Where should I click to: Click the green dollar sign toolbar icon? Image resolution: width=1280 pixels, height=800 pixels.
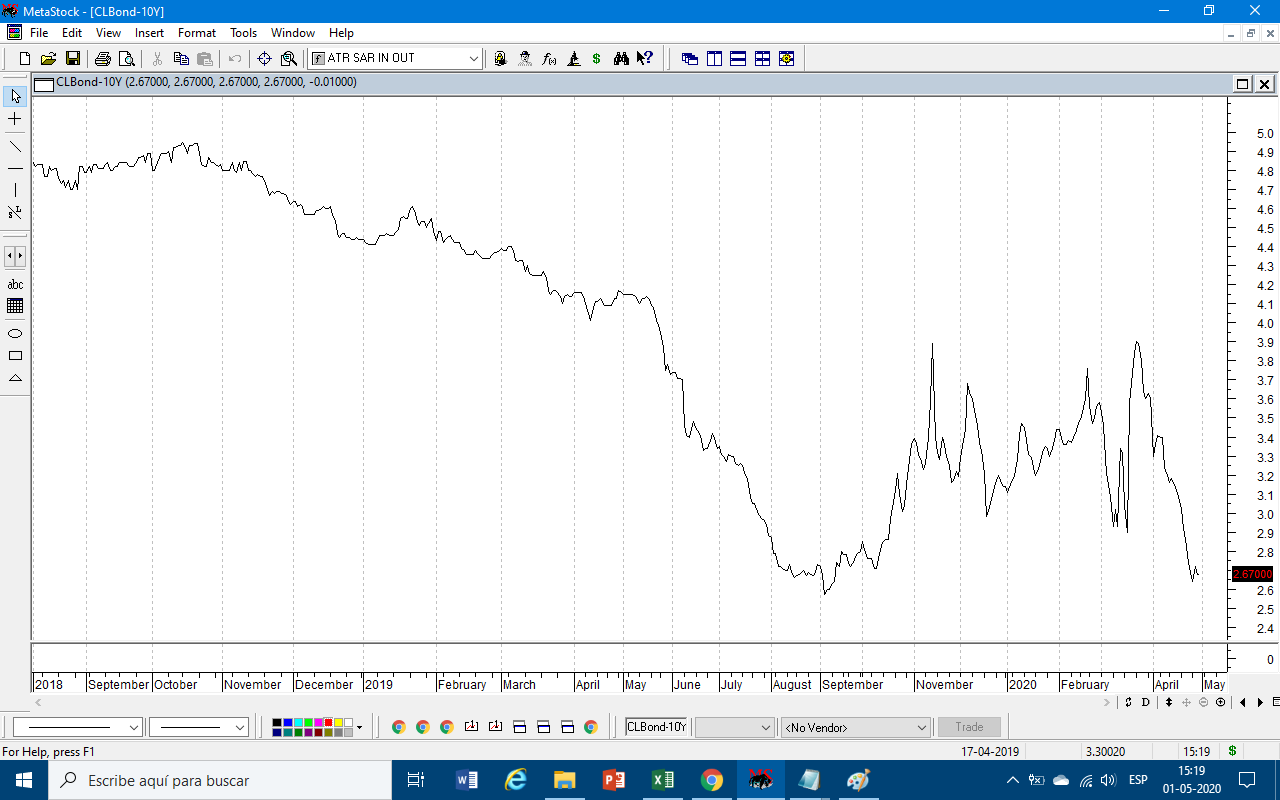pyautogui.click(x=597, y=59)
